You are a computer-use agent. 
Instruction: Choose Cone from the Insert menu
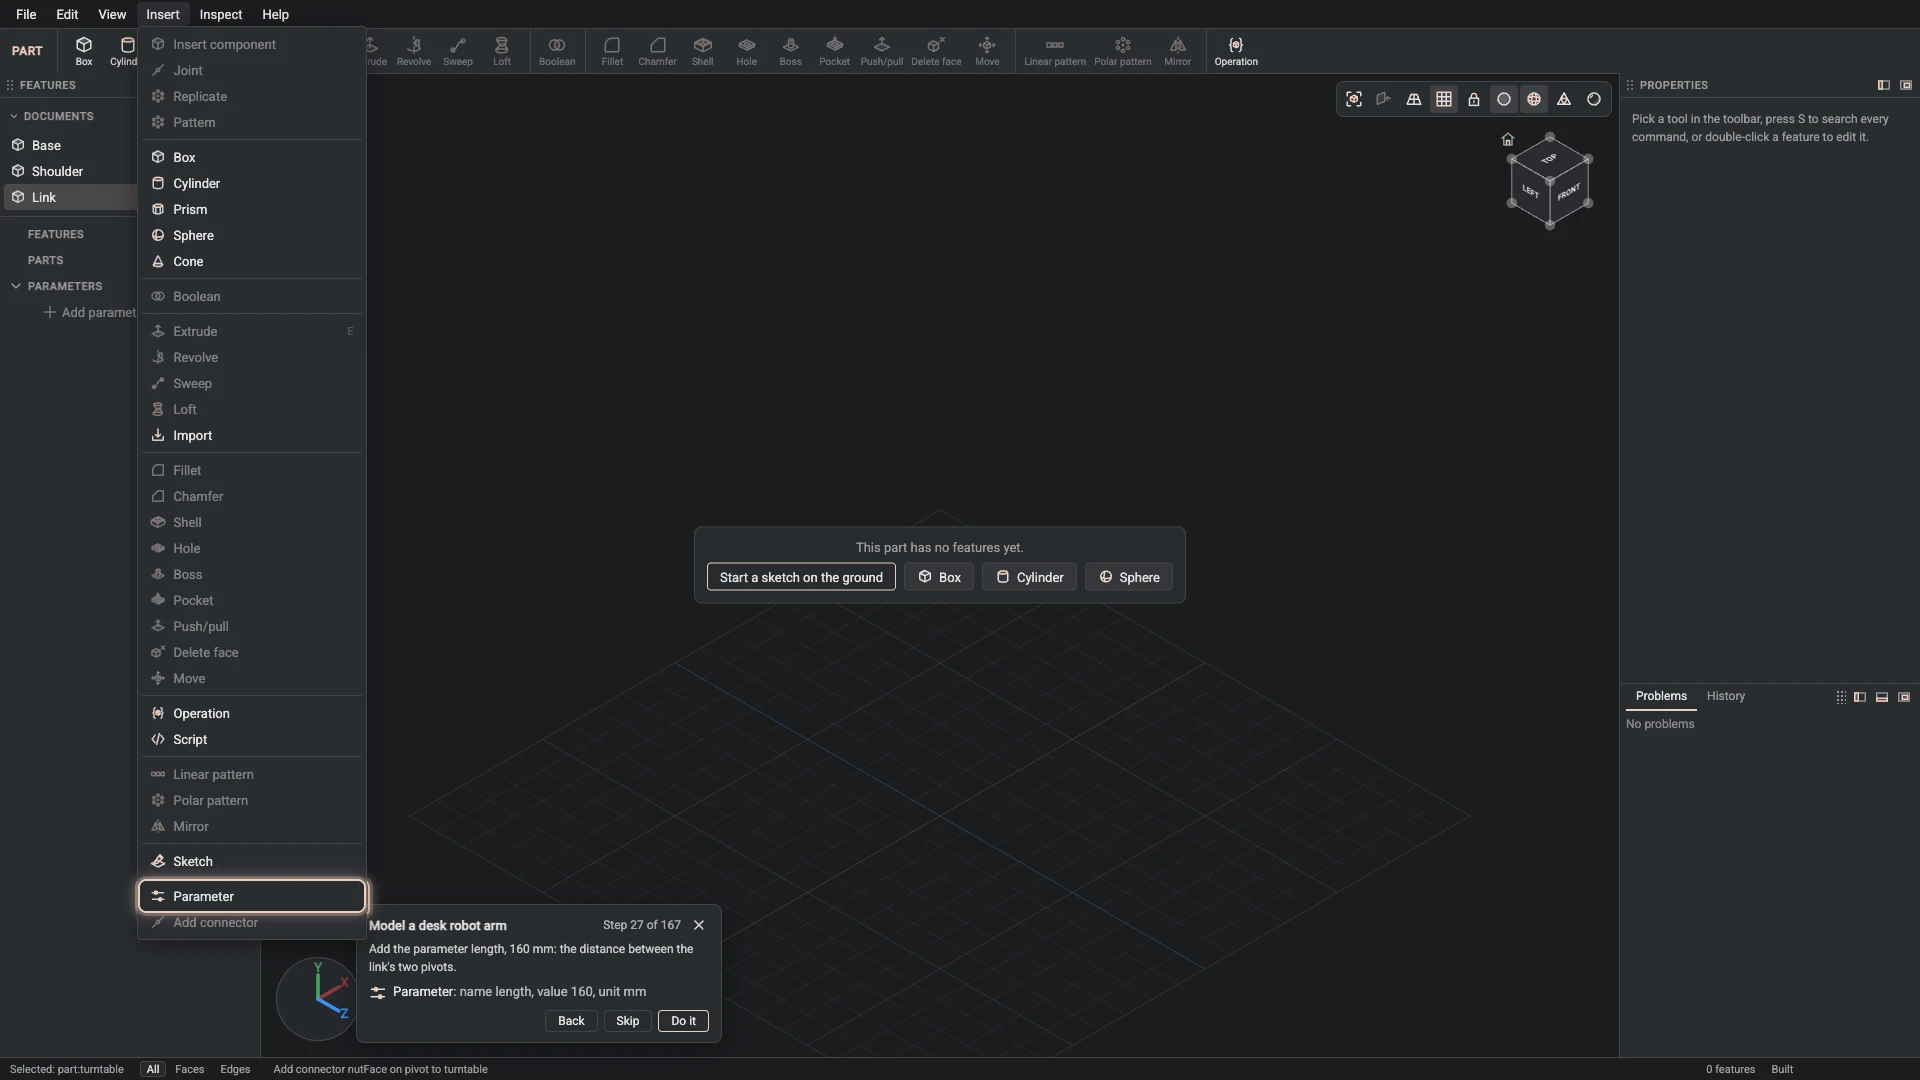252,261
